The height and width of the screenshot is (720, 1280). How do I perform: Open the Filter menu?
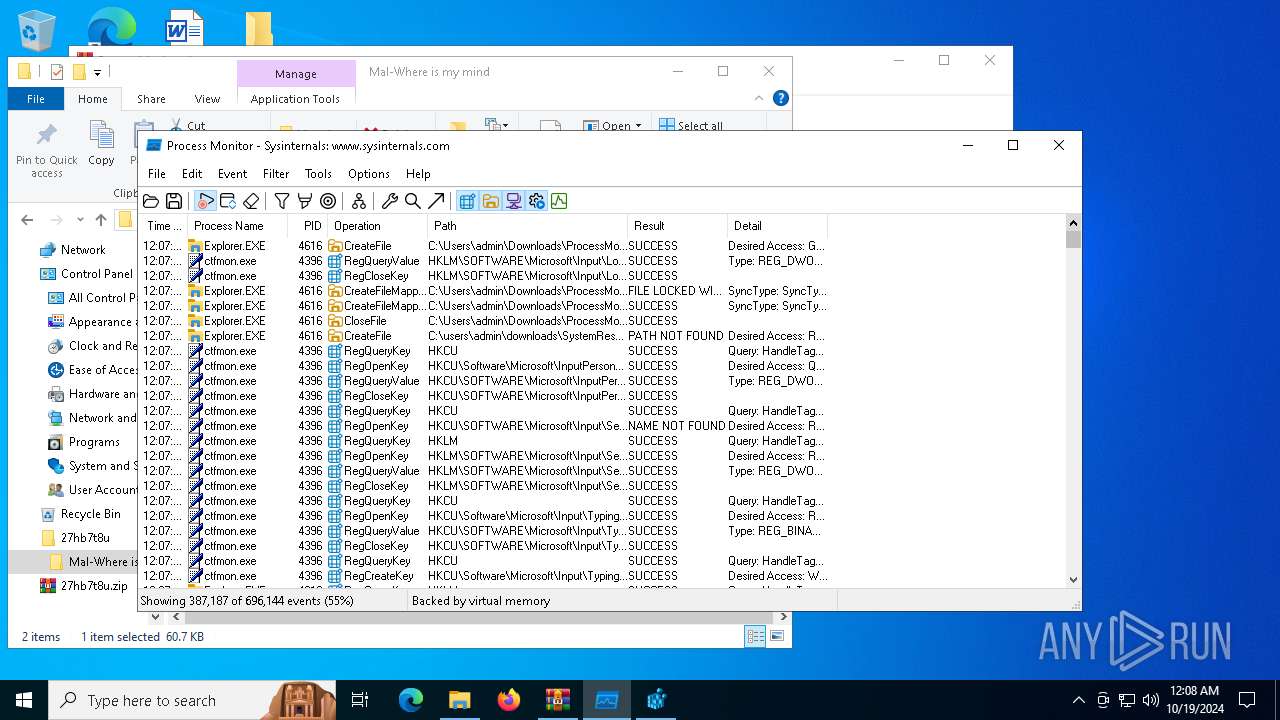276,174
